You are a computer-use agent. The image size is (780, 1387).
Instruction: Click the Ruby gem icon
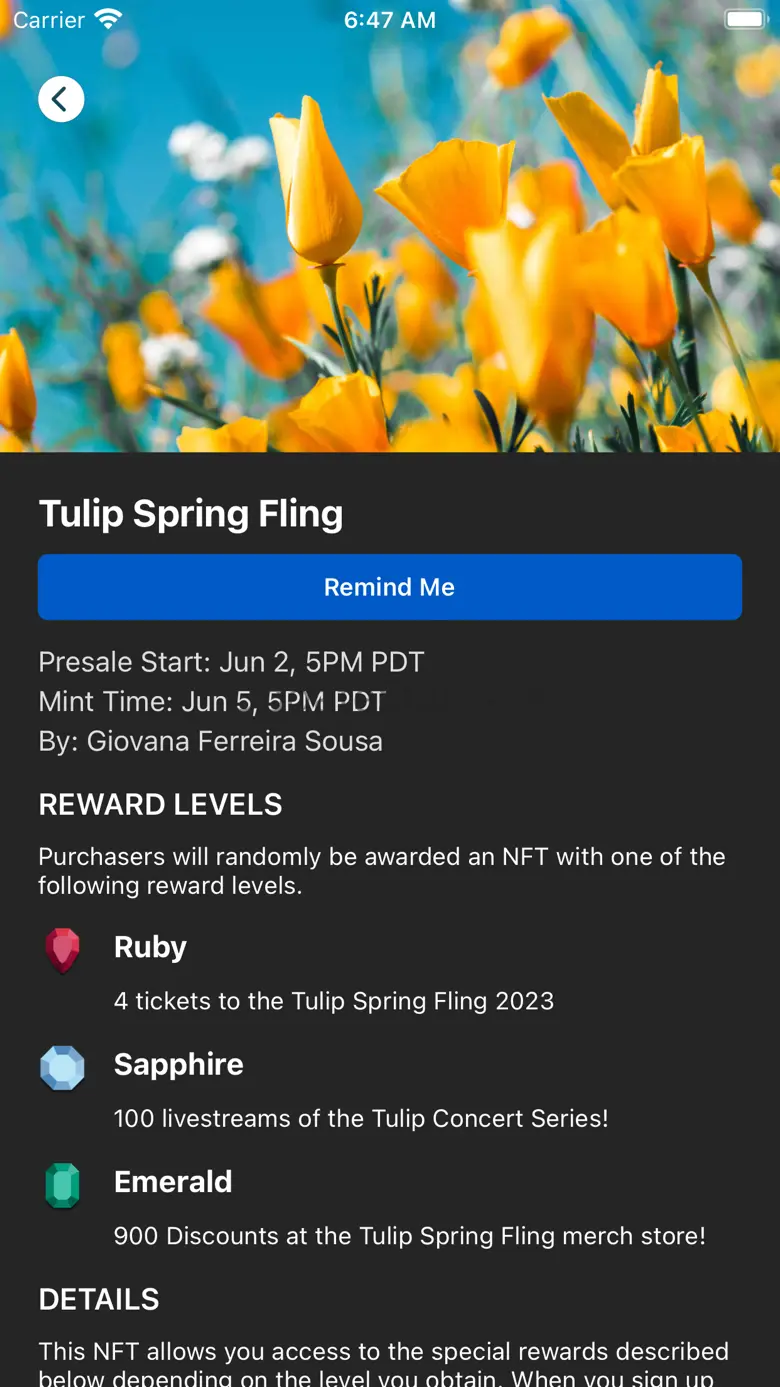[x=62, y=949]
